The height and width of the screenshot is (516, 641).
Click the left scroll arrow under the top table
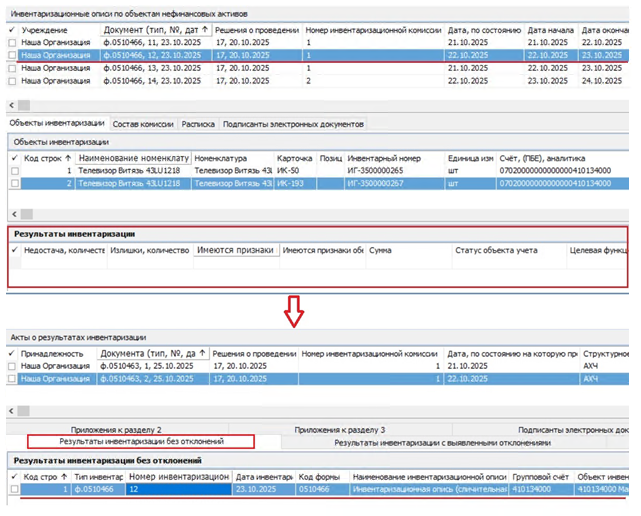pyautogui.click(x=12, y=105)
